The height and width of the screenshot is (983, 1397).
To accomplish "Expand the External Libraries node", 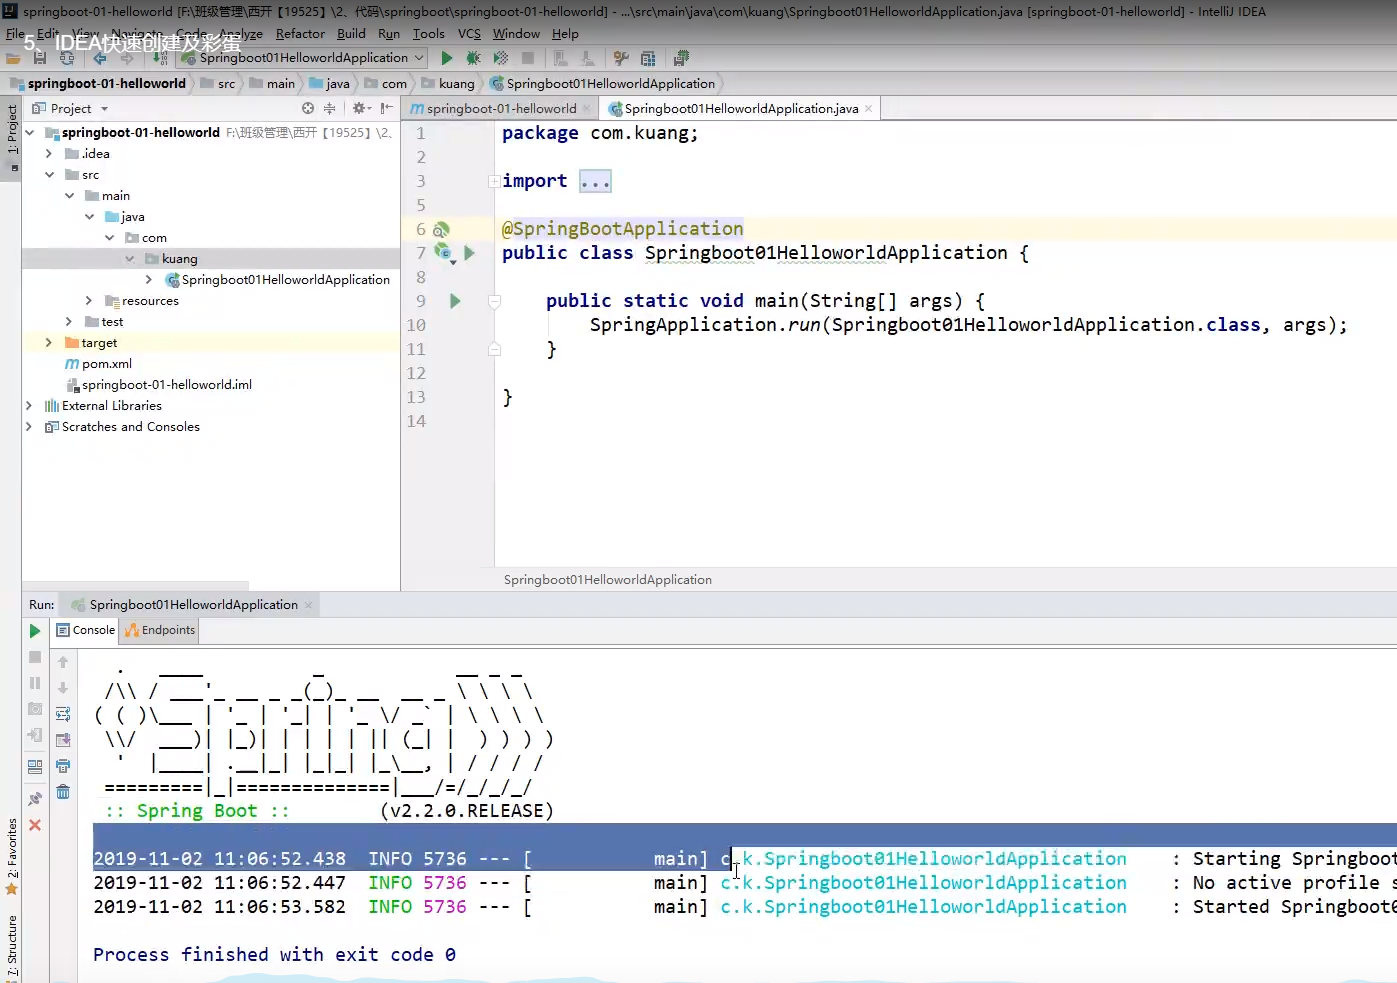I will (29, 406).
